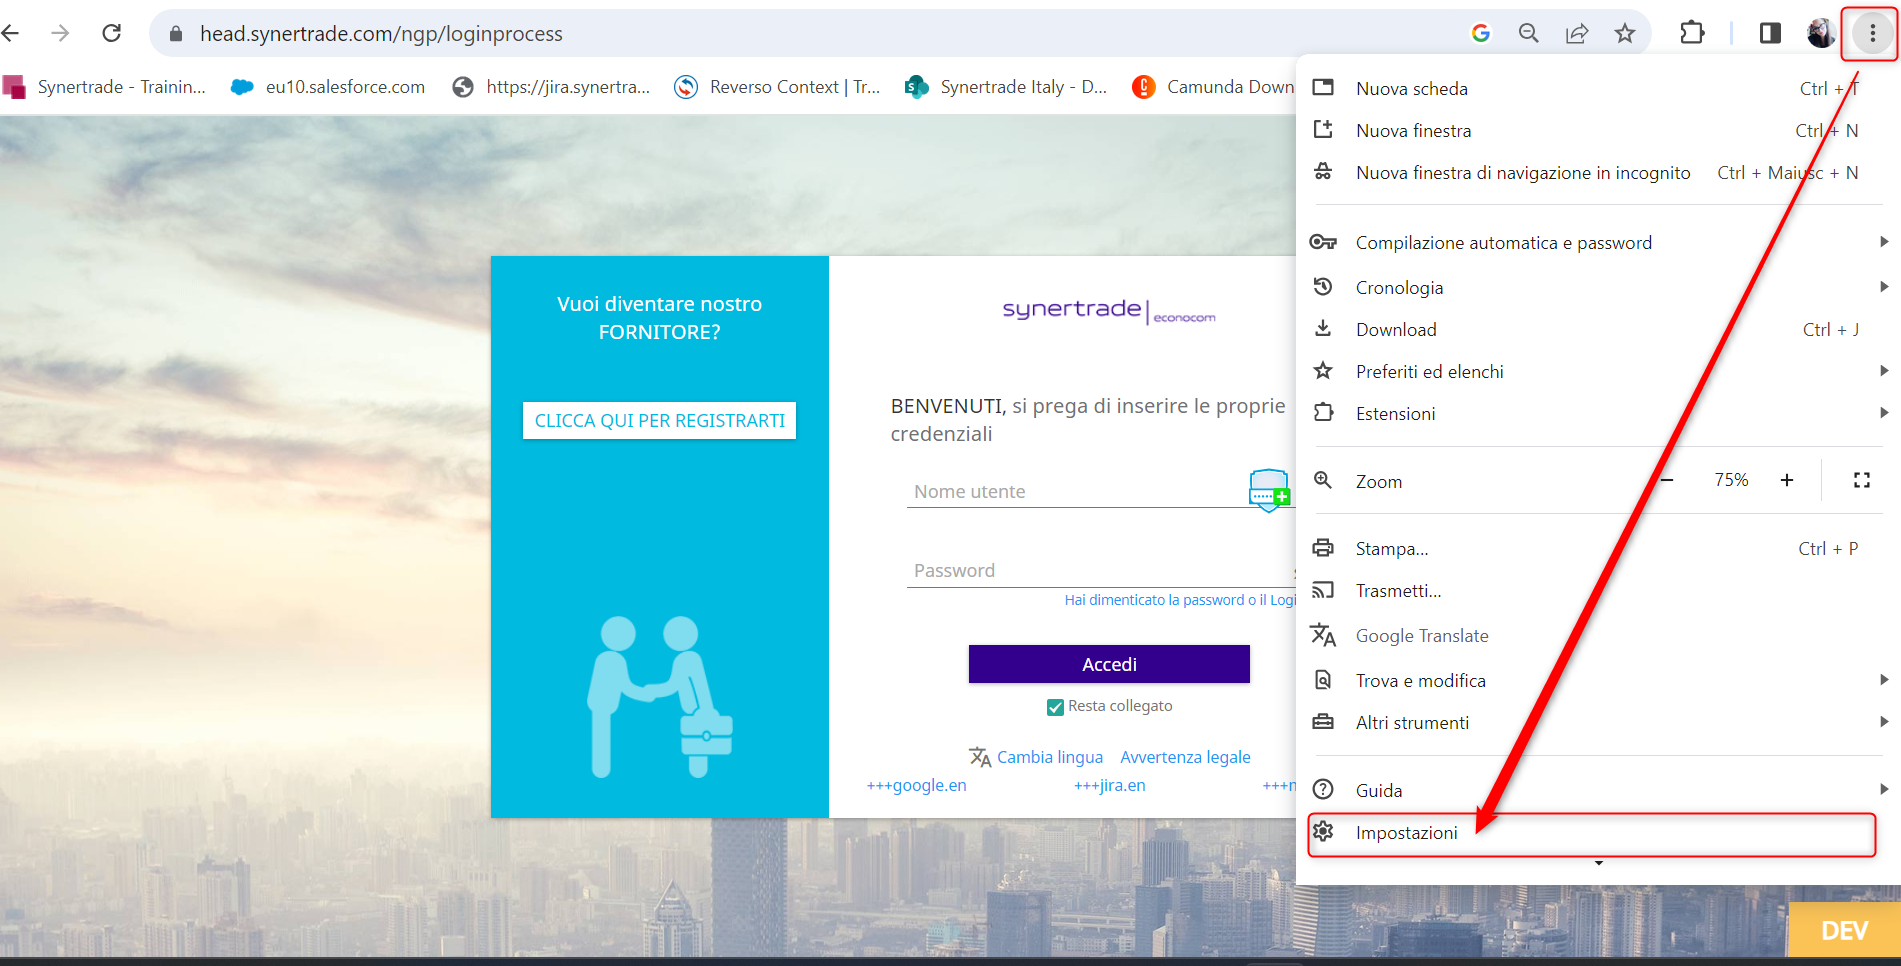The height and width of the screenshot is (966, 1901).
Task: Increase zoom with plus button
Action: [1787, 480]
